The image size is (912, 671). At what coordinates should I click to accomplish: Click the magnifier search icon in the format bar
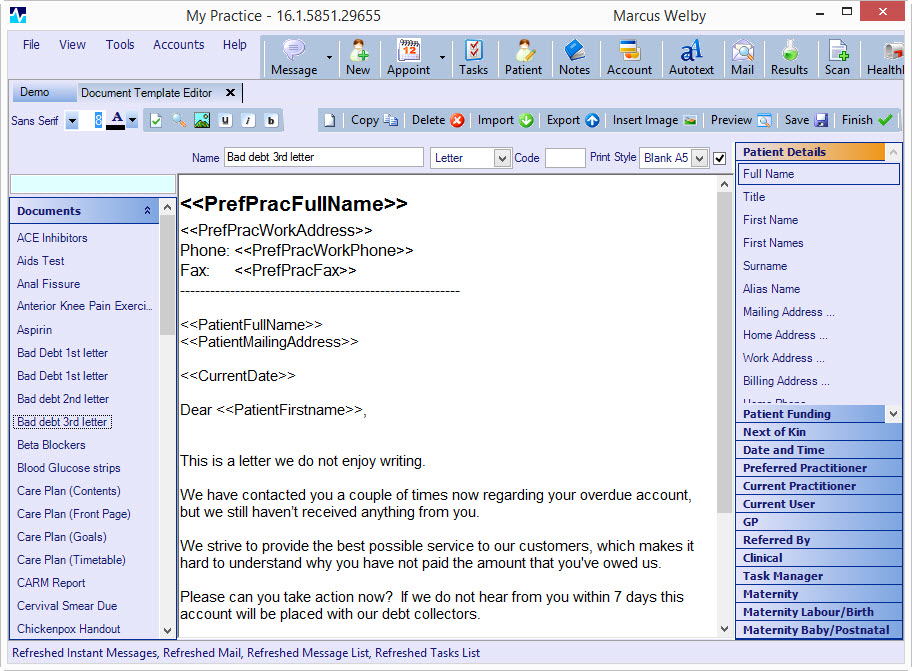pyautogui.click(x=179, y=120)
